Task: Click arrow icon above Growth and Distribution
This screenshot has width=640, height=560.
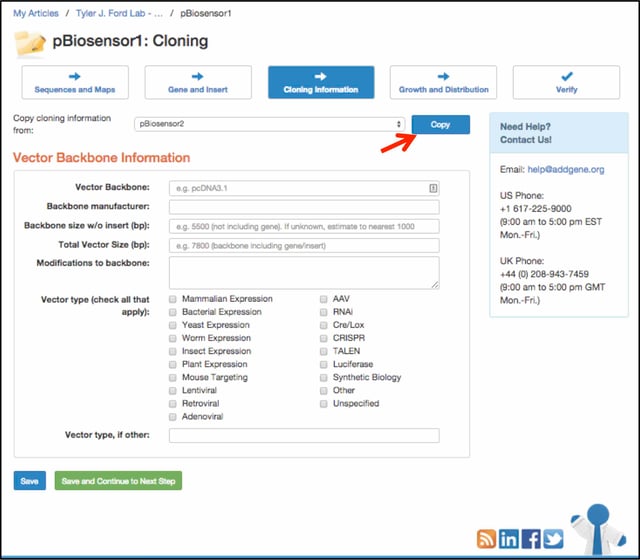Action: click(x=443, y=76)
